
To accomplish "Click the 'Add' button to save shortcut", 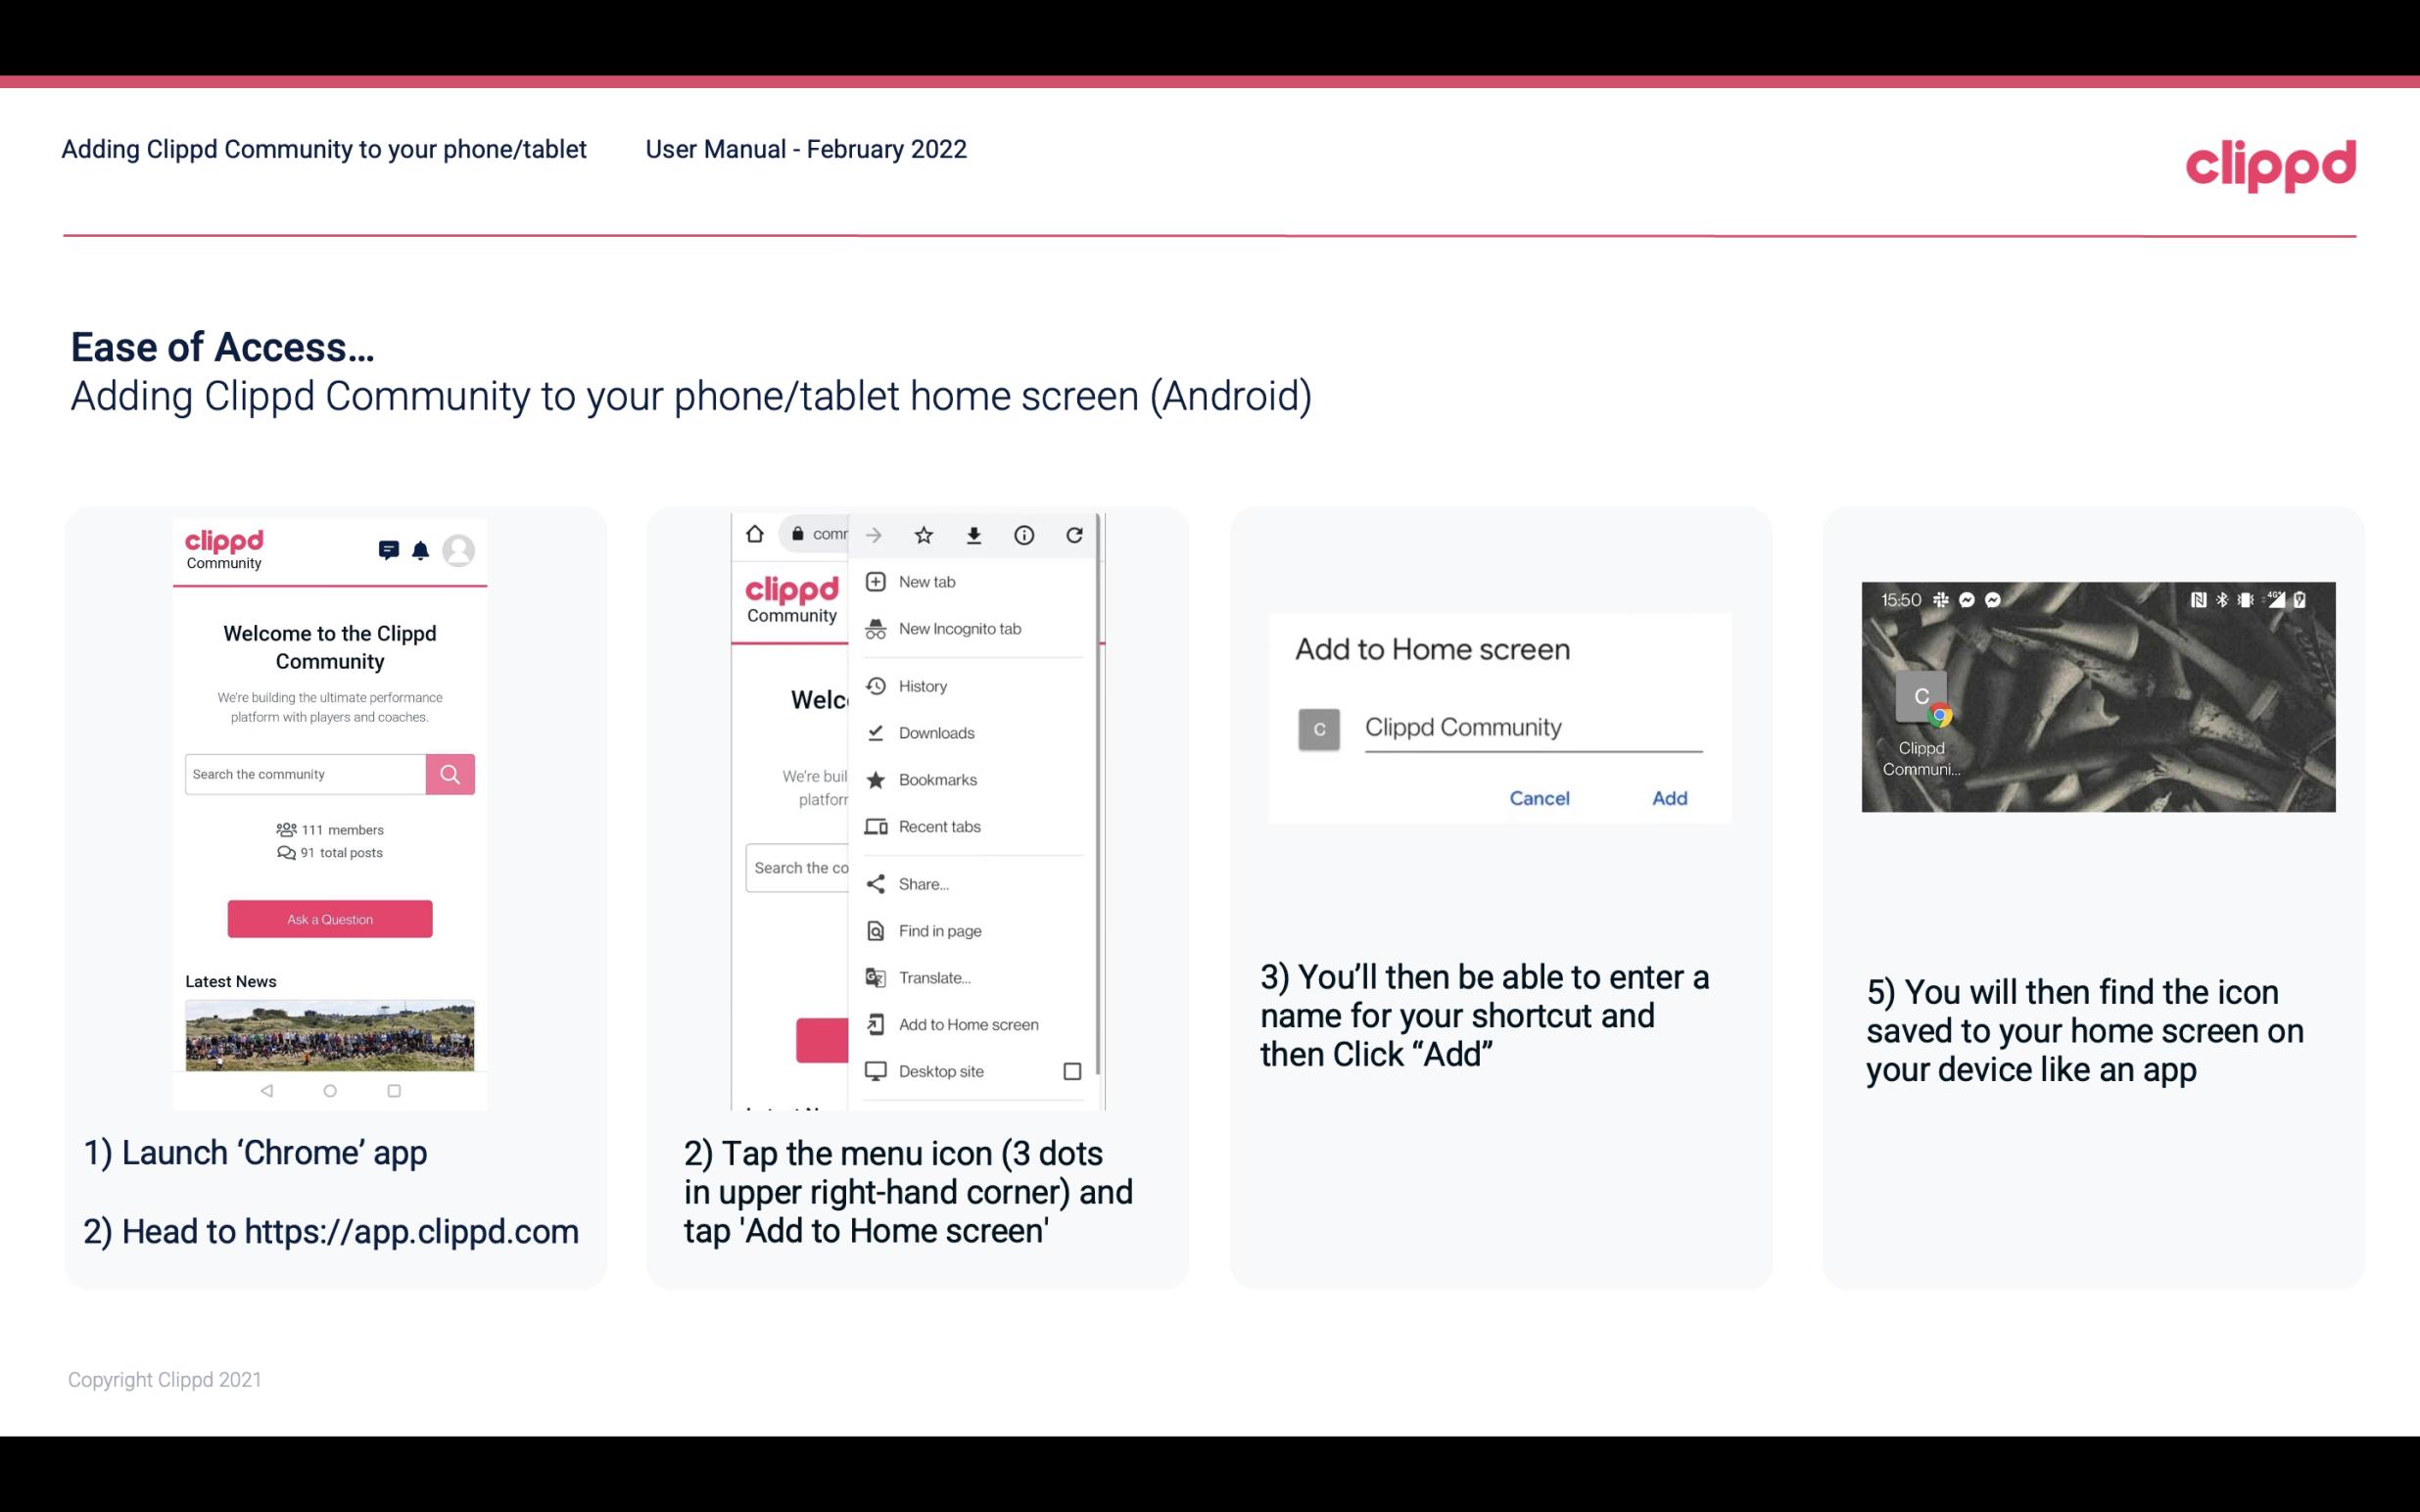I will tap(1667, 796).
